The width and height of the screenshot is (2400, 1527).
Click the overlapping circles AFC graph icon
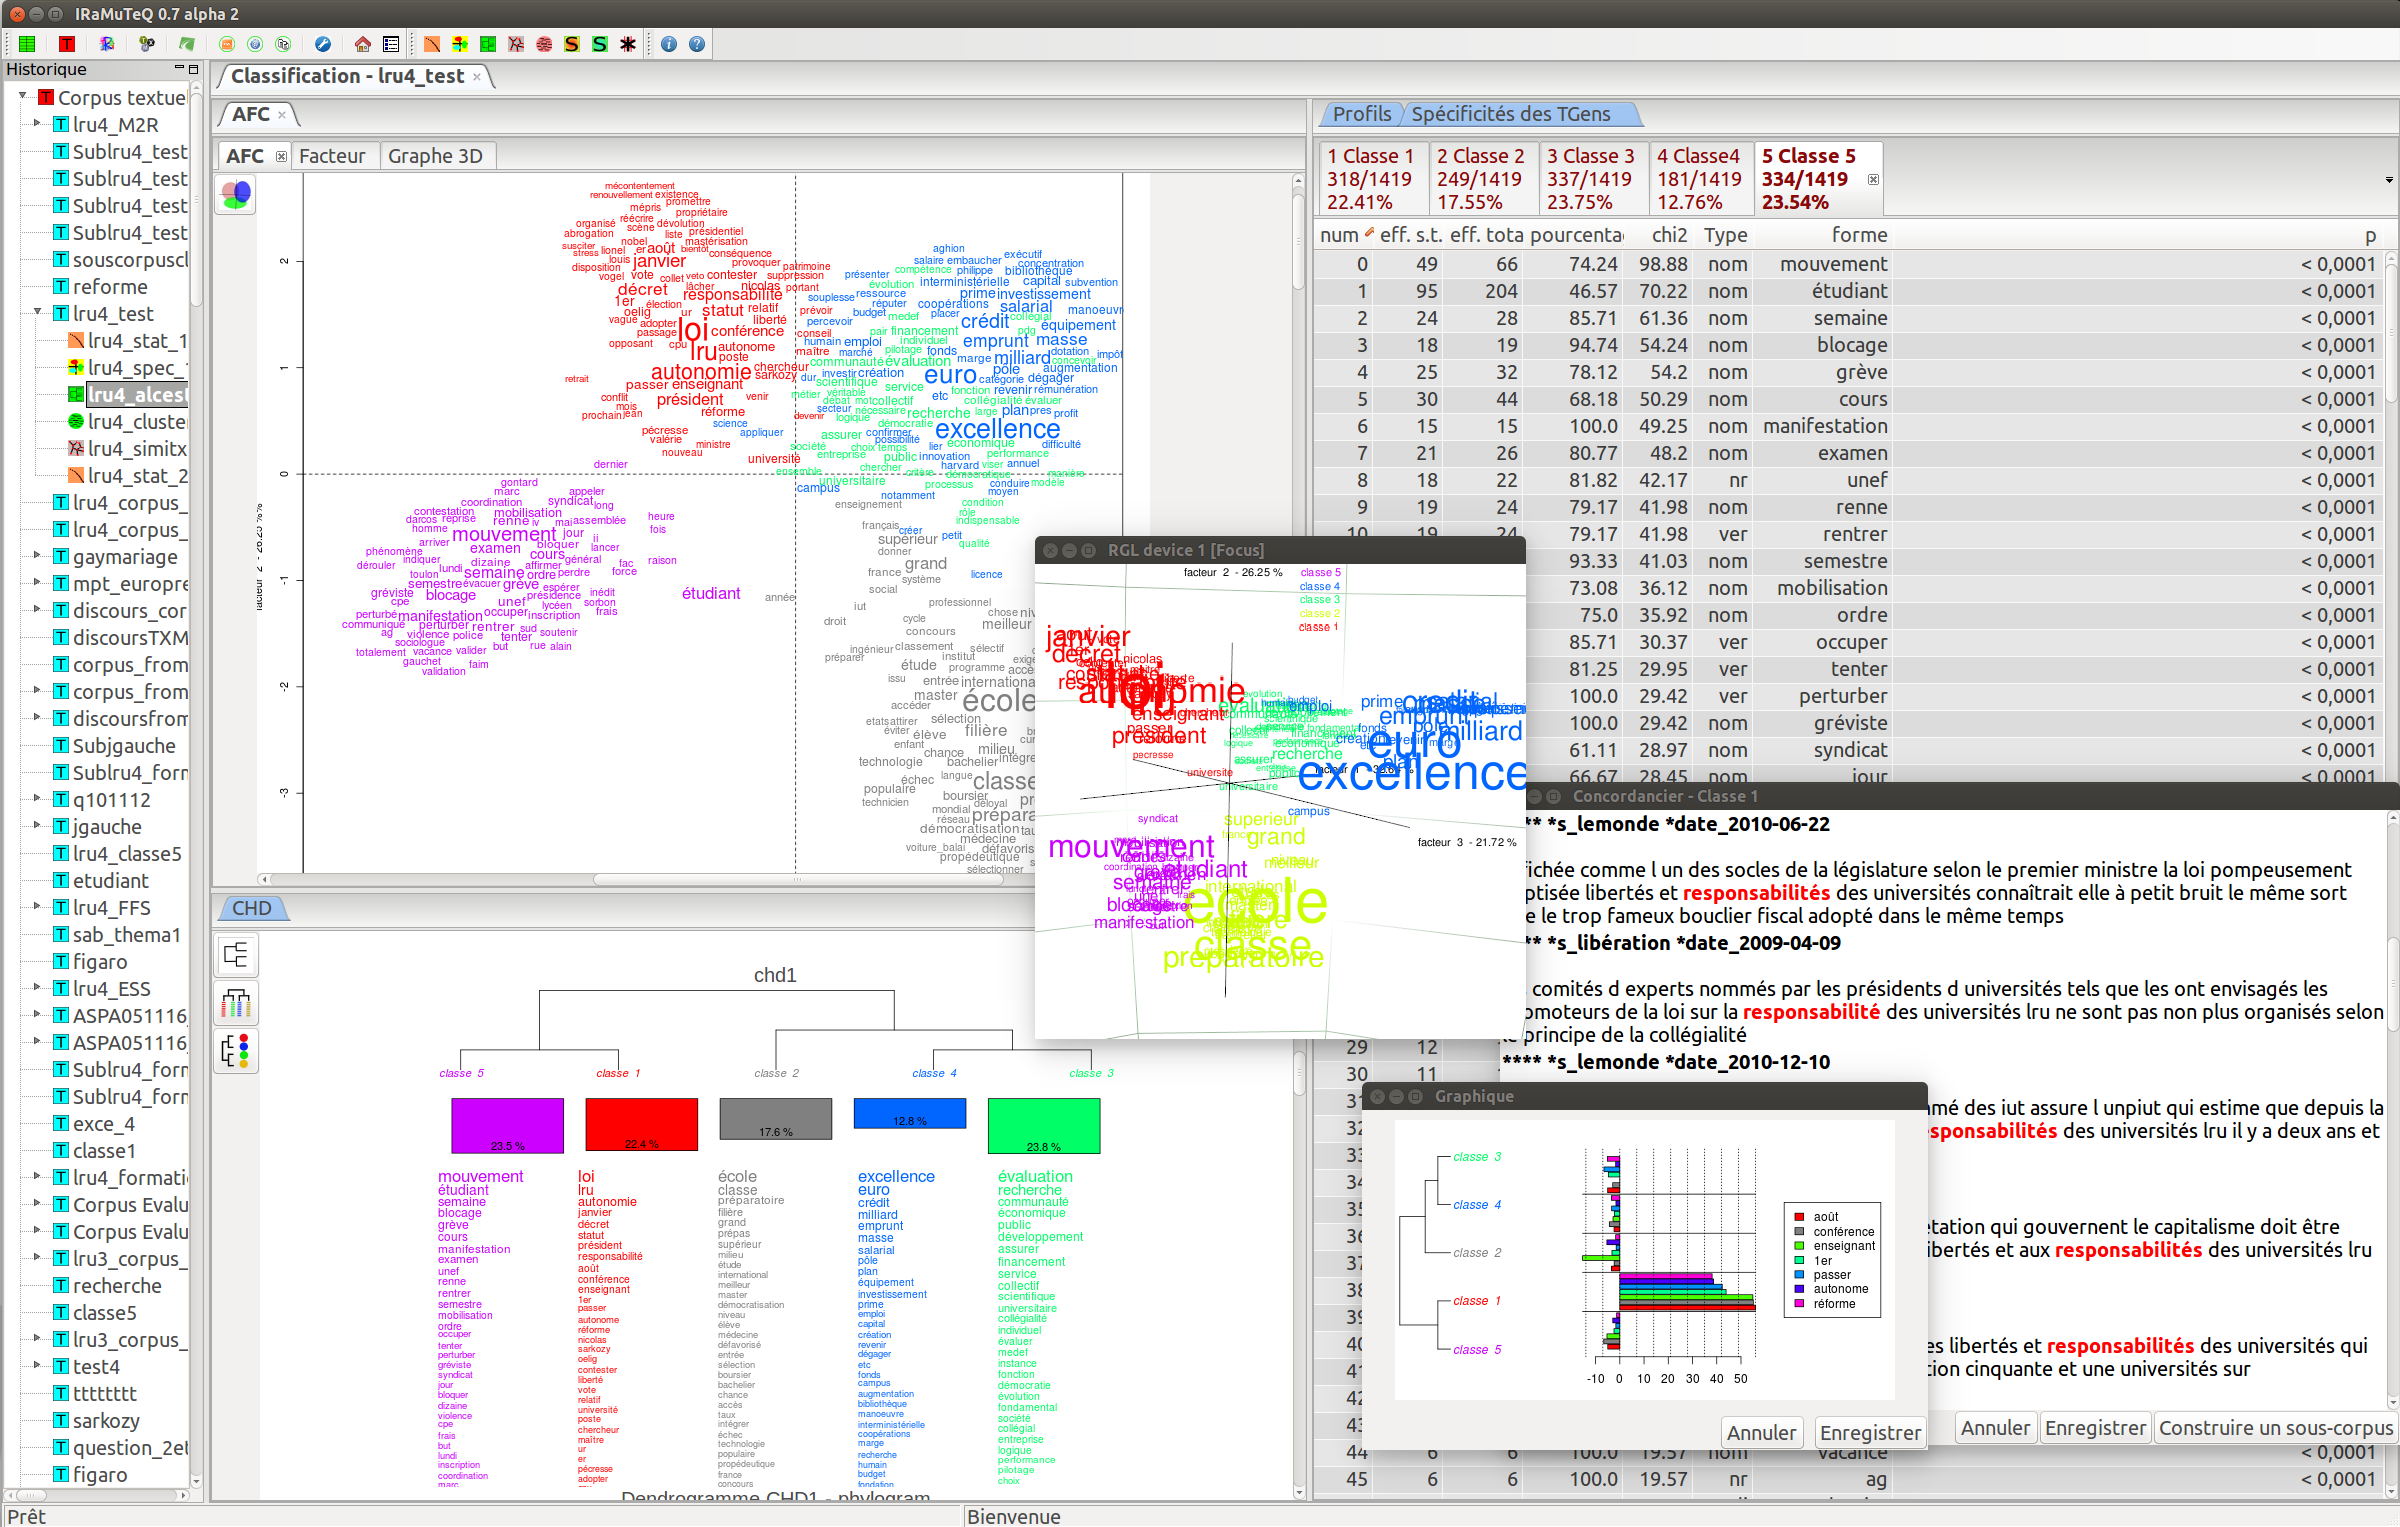237,194
